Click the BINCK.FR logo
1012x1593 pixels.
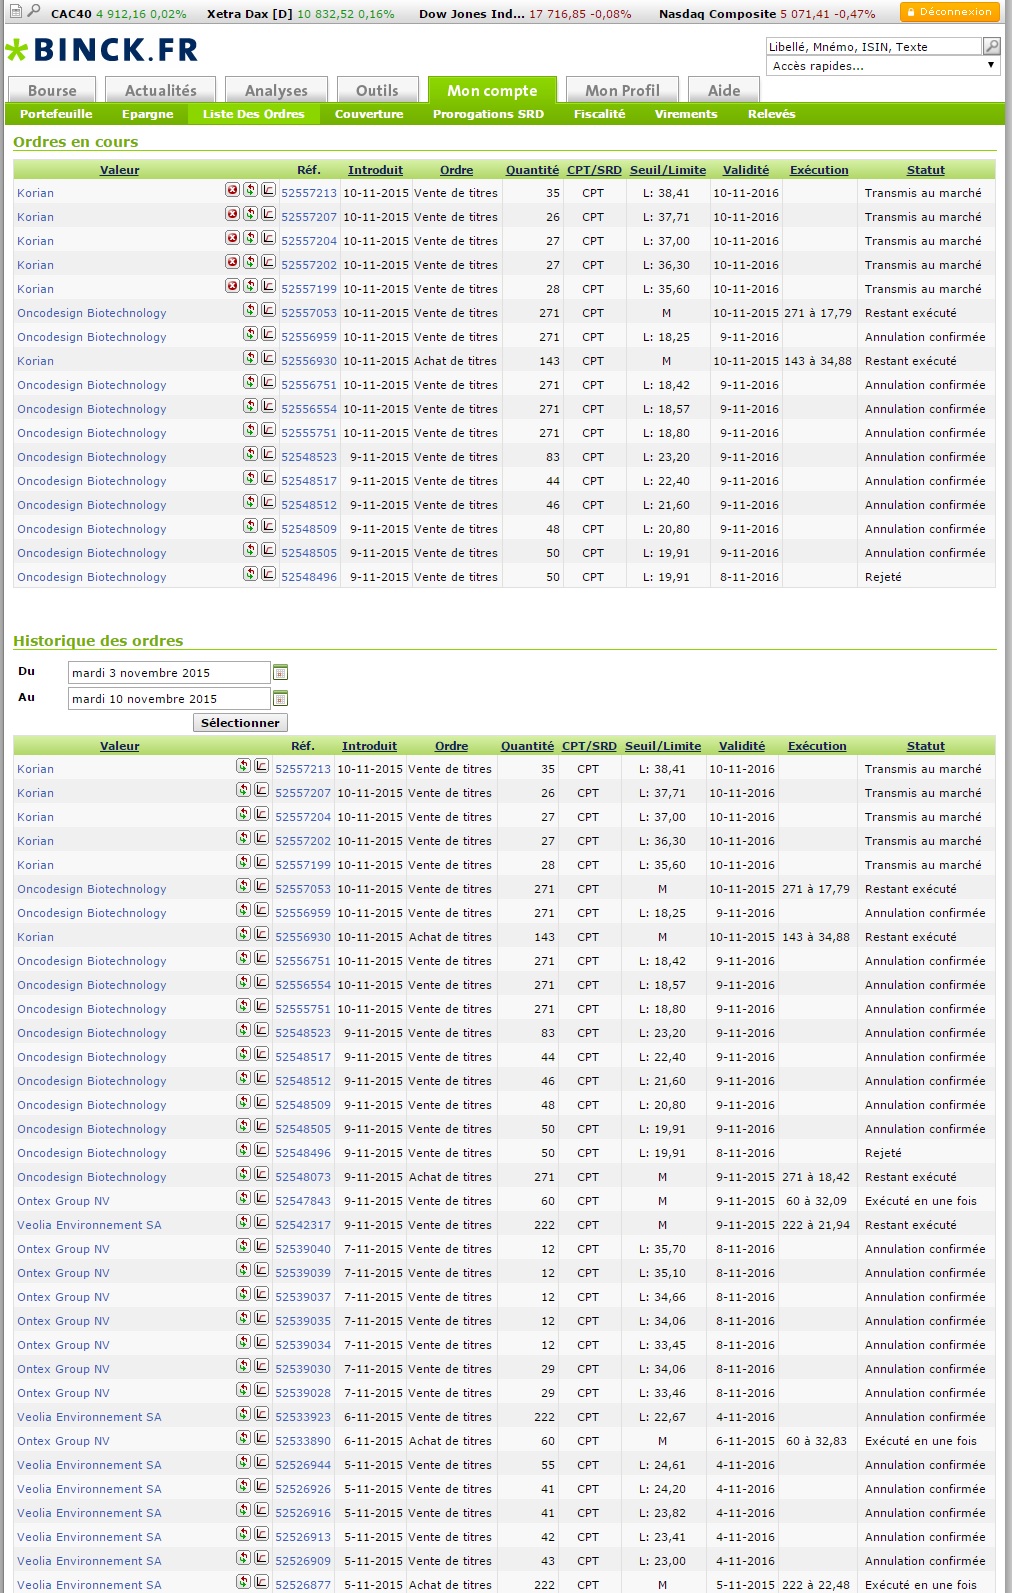point(102,49)
